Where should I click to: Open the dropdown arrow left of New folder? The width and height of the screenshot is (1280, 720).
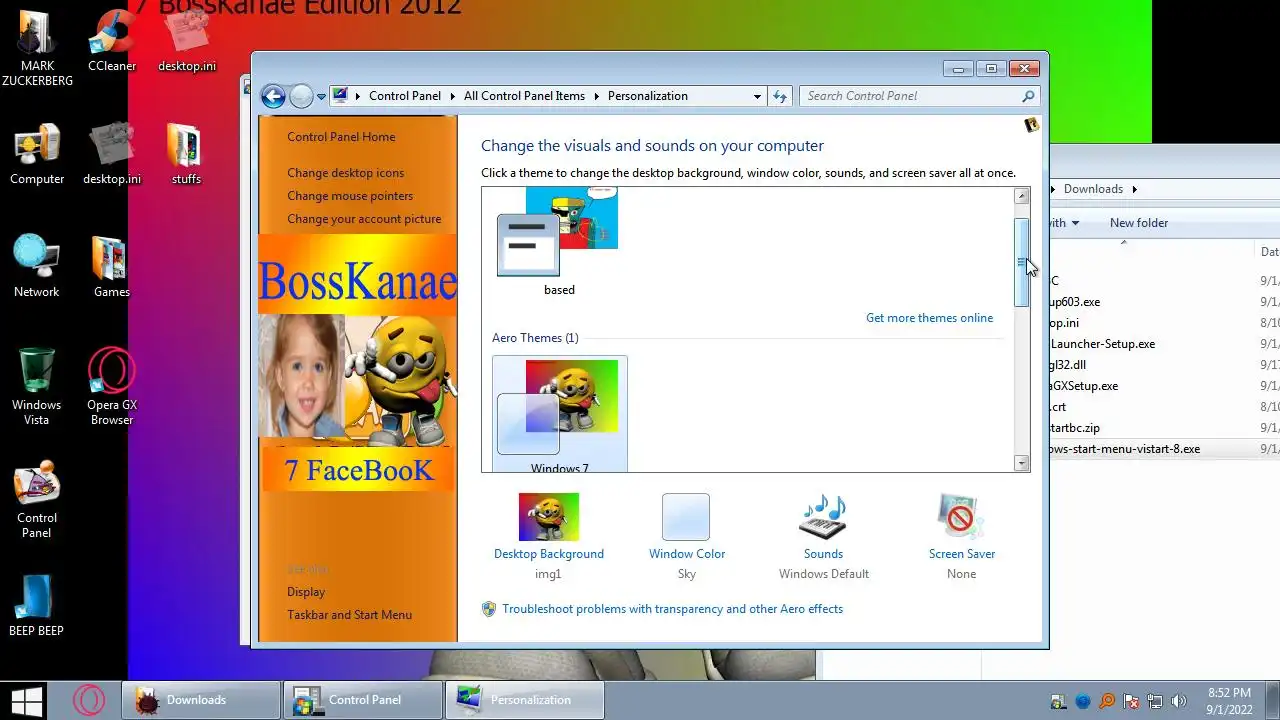click(x=1075, y=223)
